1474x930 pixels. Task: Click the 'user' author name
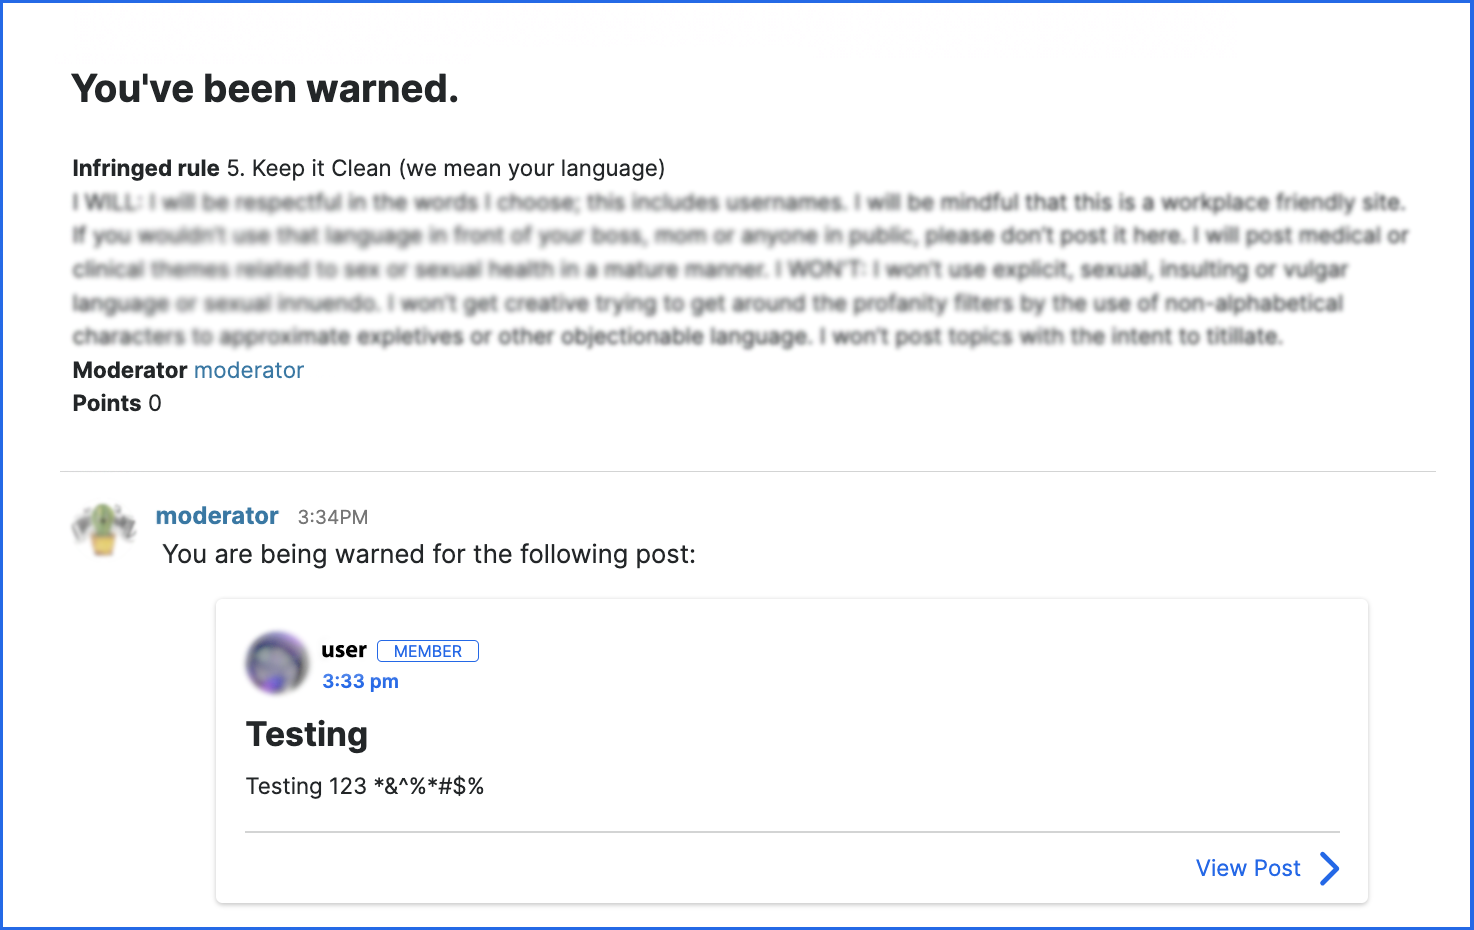click(x=344, y=650)
